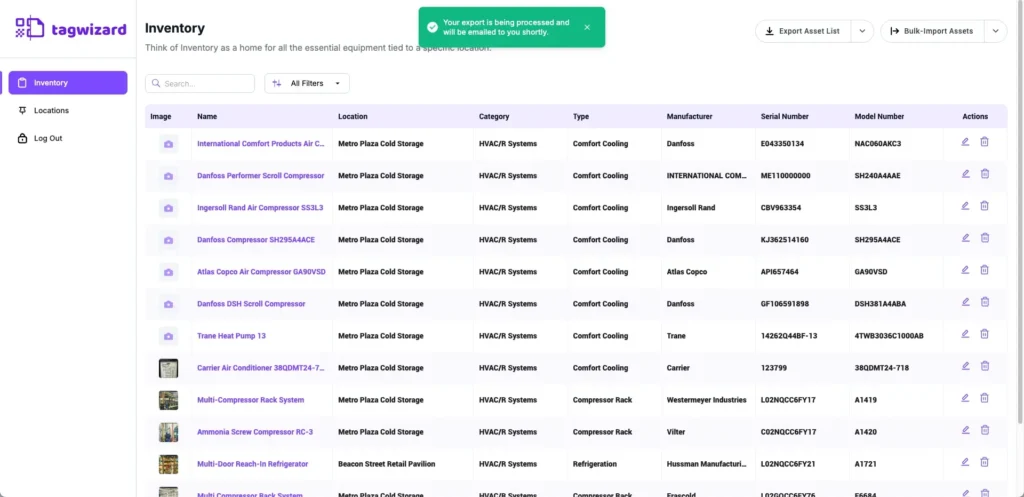
Task: Click the Name column header
Action: pos(207,116)
